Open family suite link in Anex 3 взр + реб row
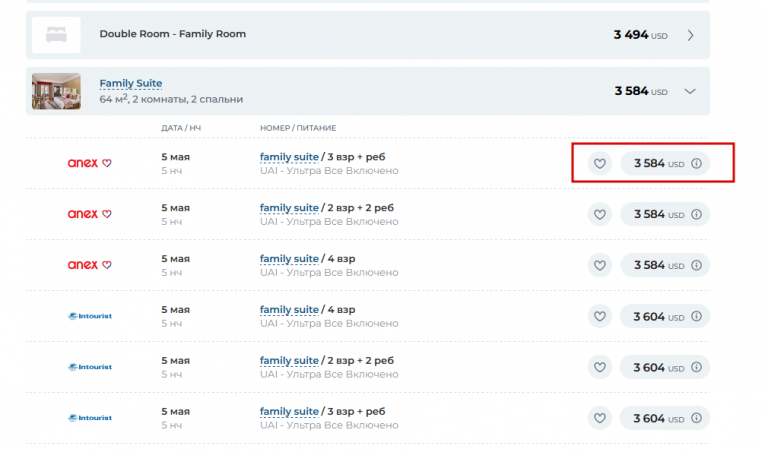The width and height of the screenshot is (768, 452). point(289,157)
